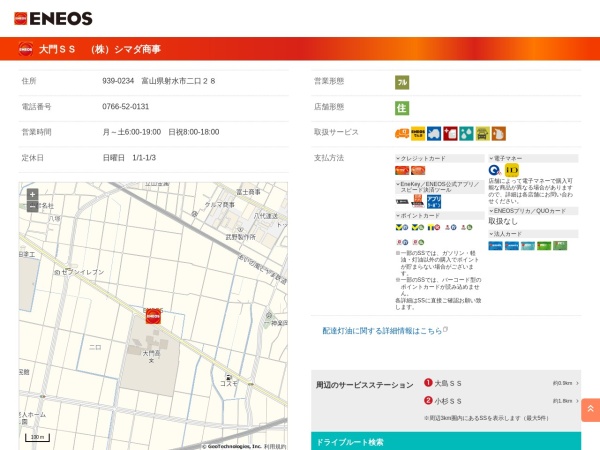
Task: Click the green 住 store-type icon
Action: 402,108
